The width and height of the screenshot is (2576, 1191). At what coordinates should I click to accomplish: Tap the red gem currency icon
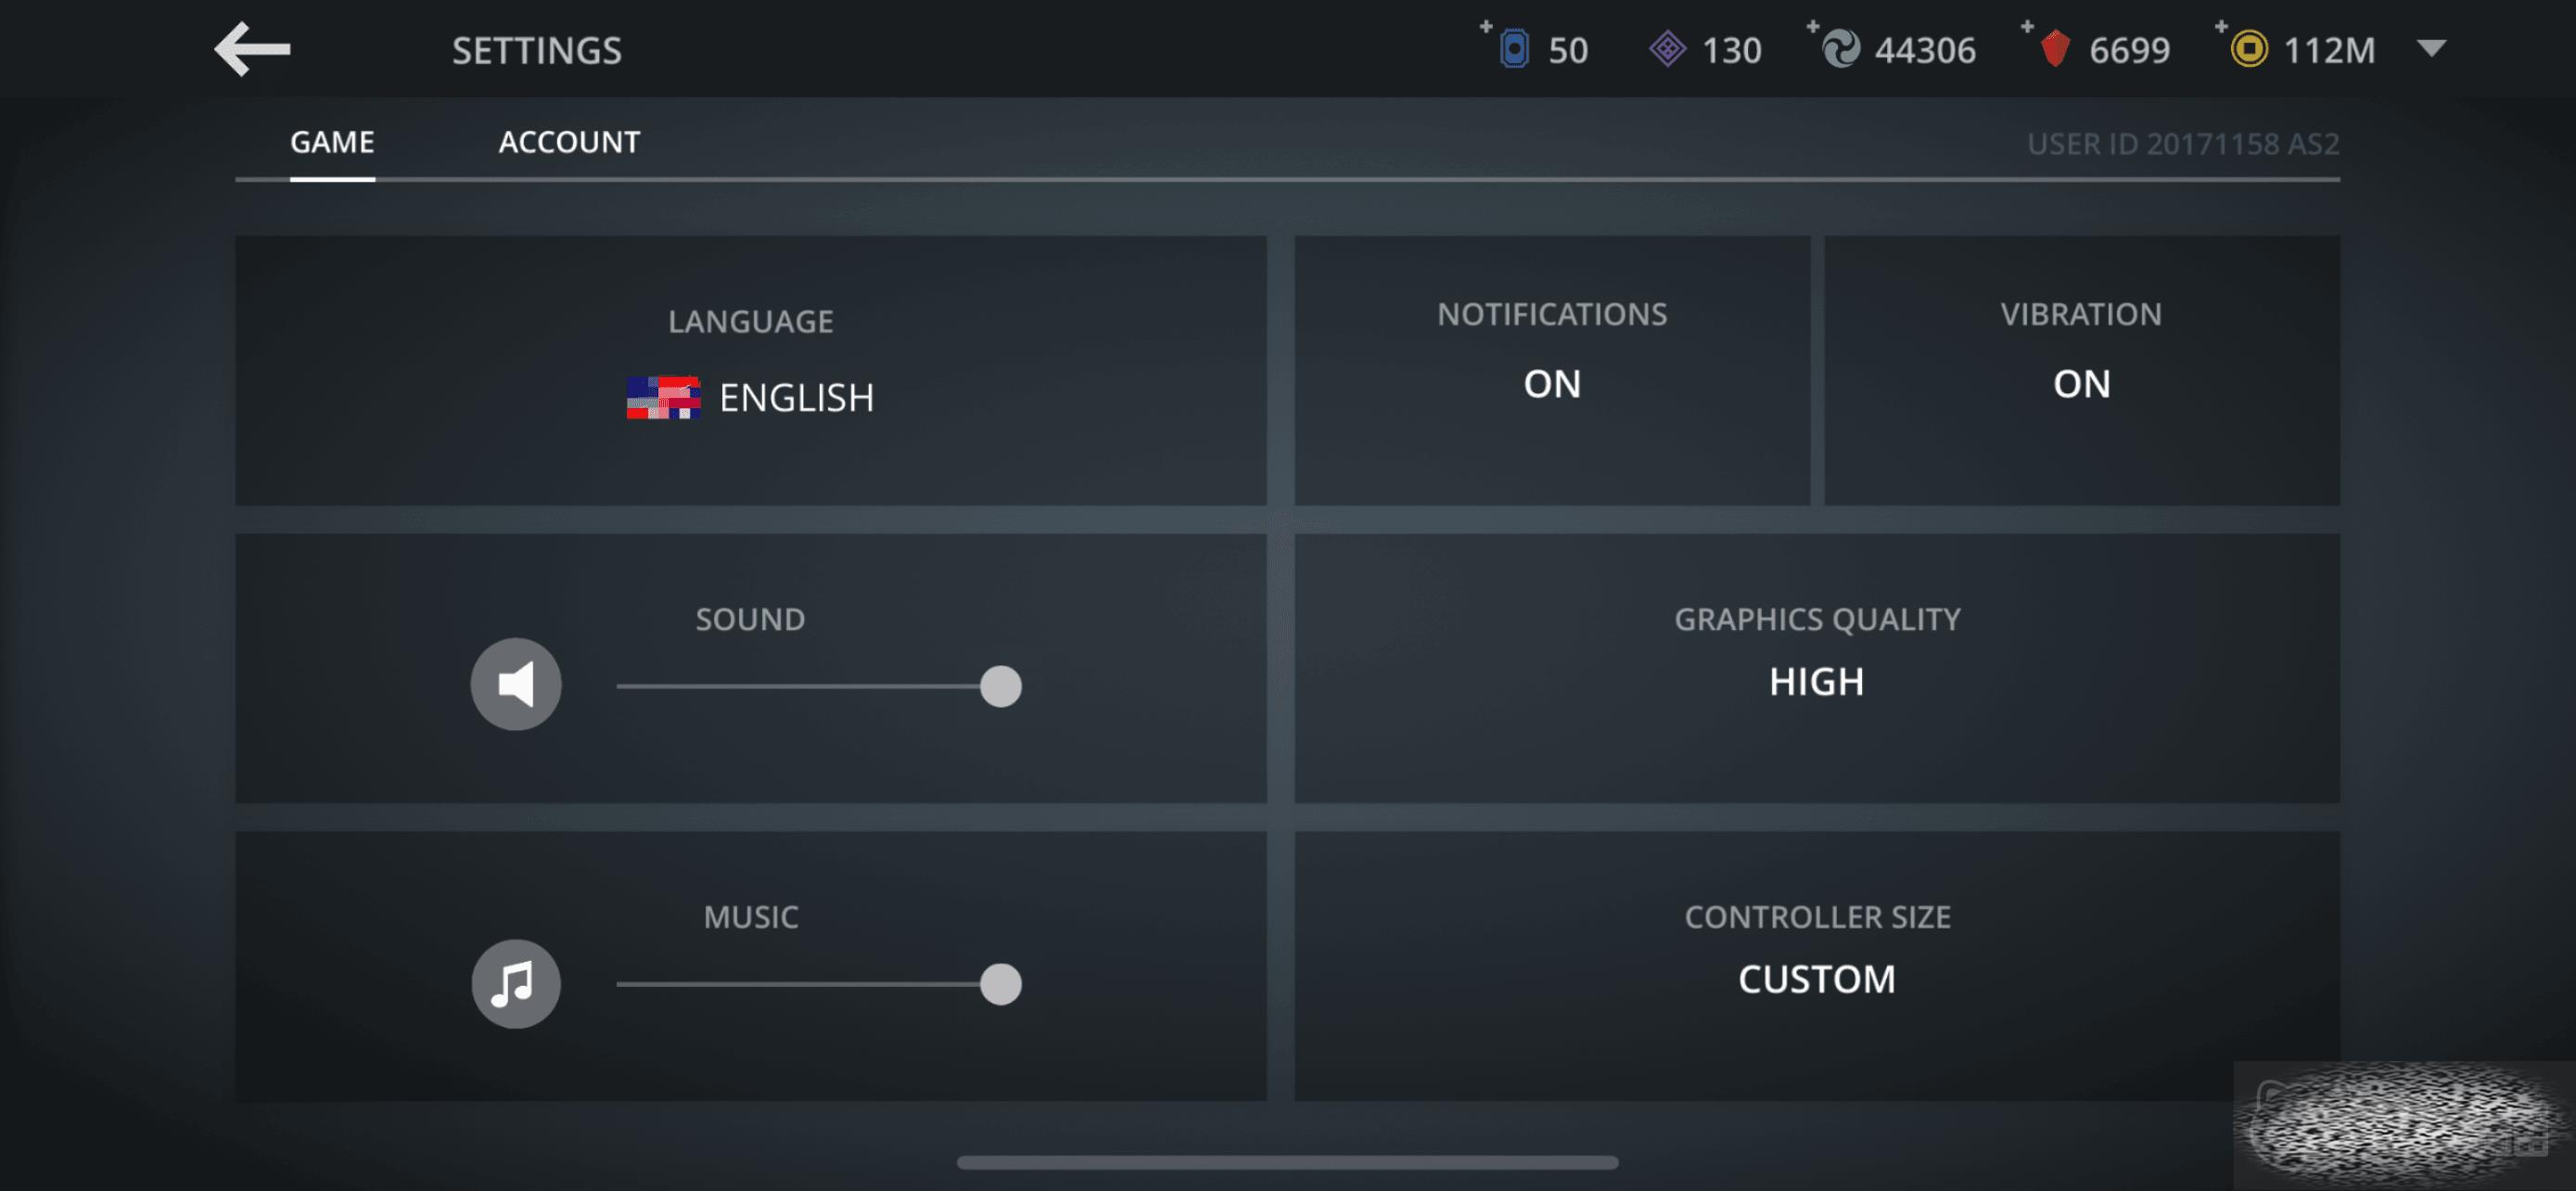[2054, 49]
